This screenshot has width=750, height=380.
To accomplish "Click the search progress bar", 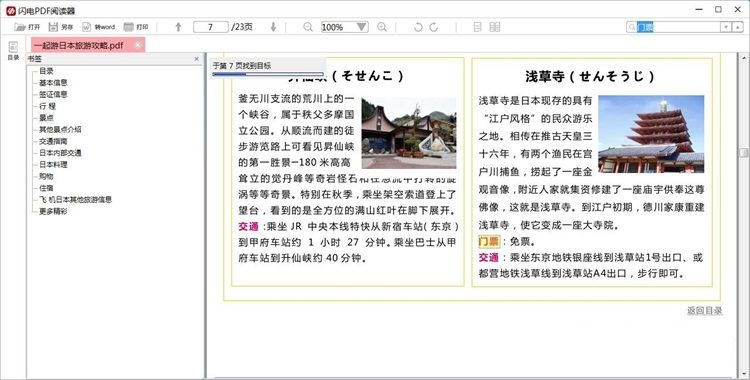I will 268,74.
